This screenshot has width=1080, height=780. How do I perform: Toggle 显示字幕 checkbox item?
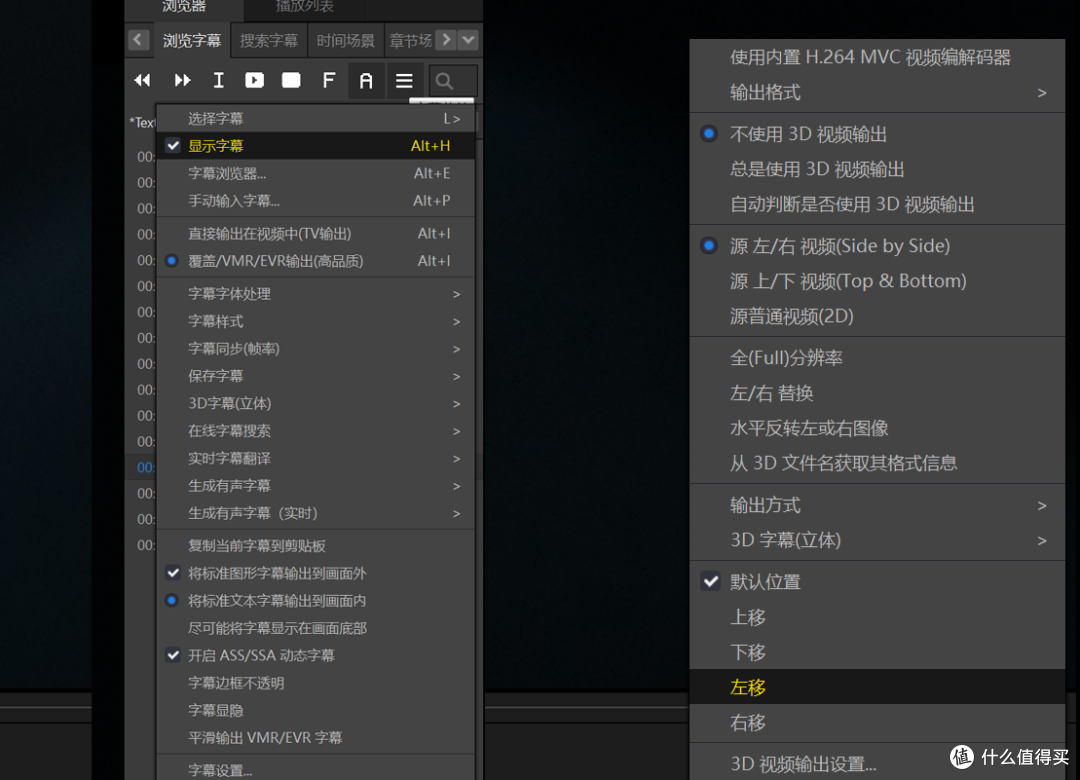coord(316,146)
